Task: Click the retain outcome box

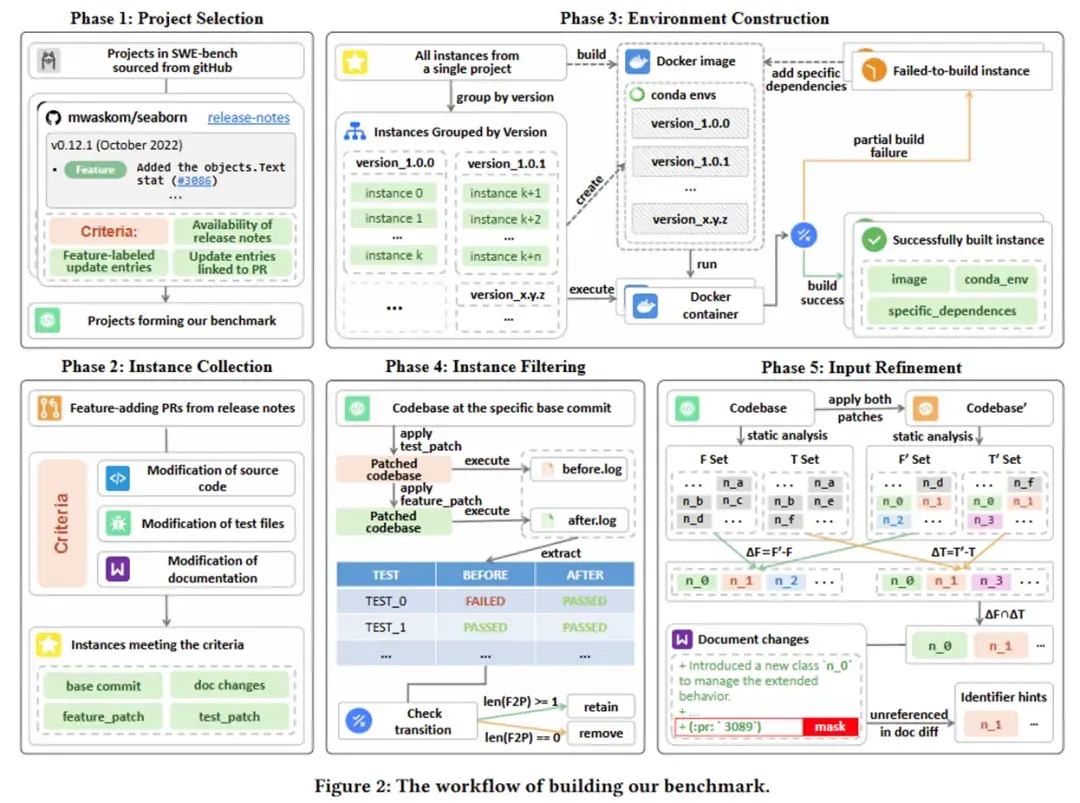Action: 601,707
